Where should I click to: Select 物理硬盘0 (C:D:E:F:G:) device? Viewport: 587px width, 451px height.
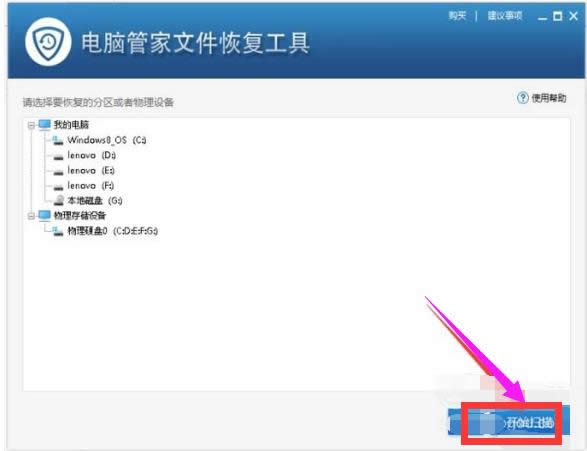pos(112,231)
